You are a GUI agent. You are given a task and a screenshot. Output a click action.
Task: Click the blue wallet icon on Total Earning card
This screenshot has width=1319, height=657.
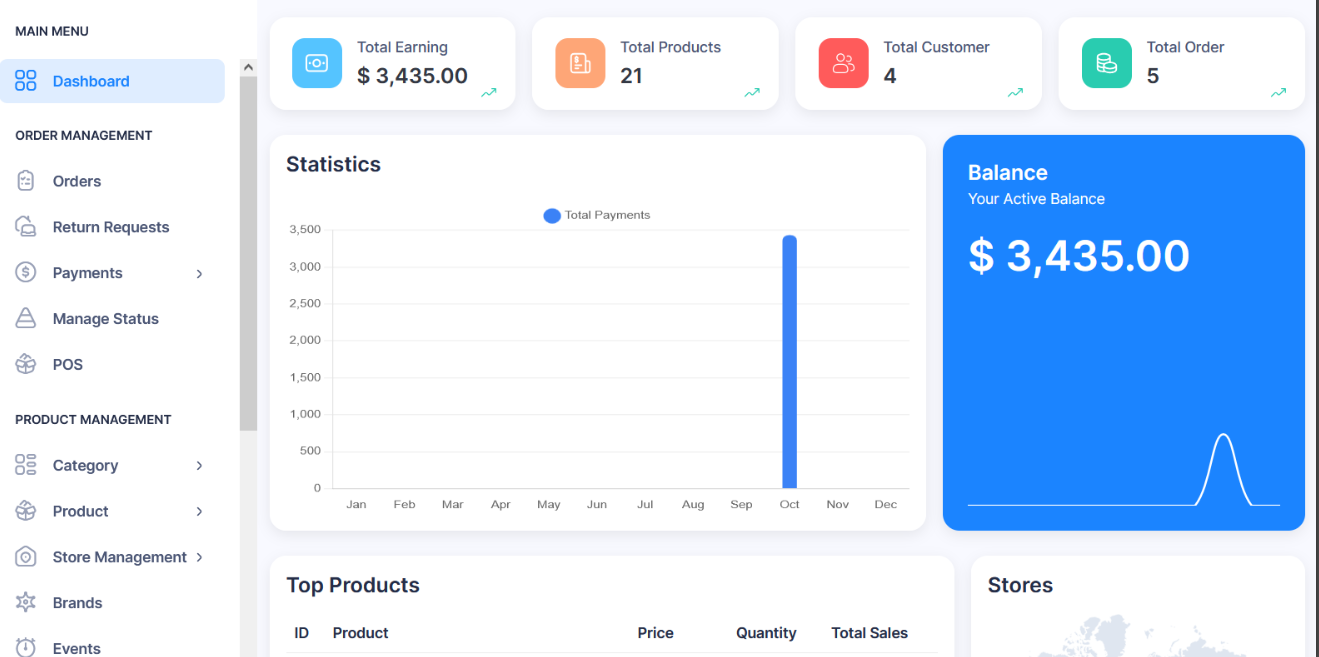317,62
